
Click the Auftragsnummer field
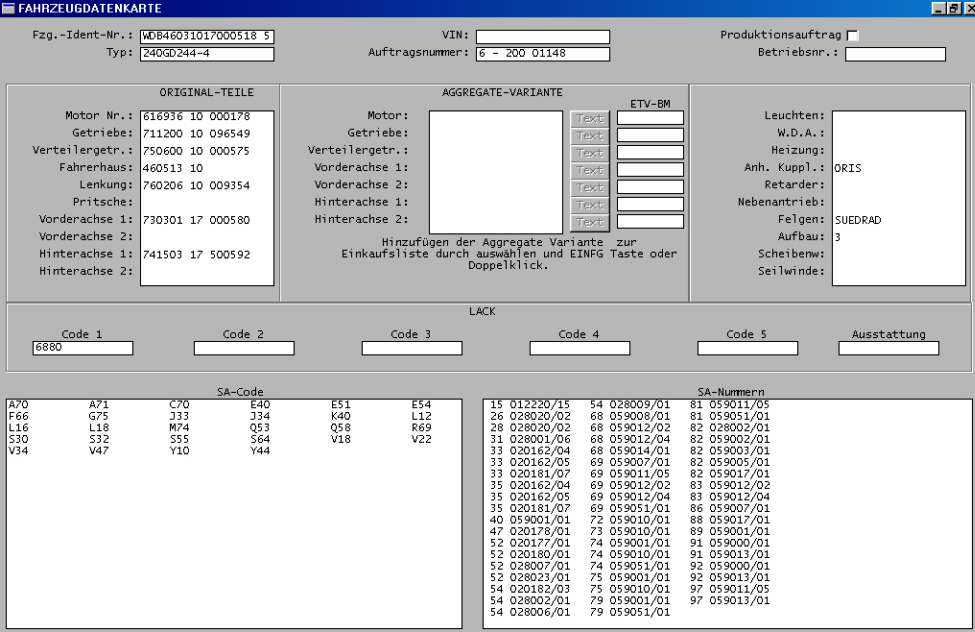click(x=542, y=54)
